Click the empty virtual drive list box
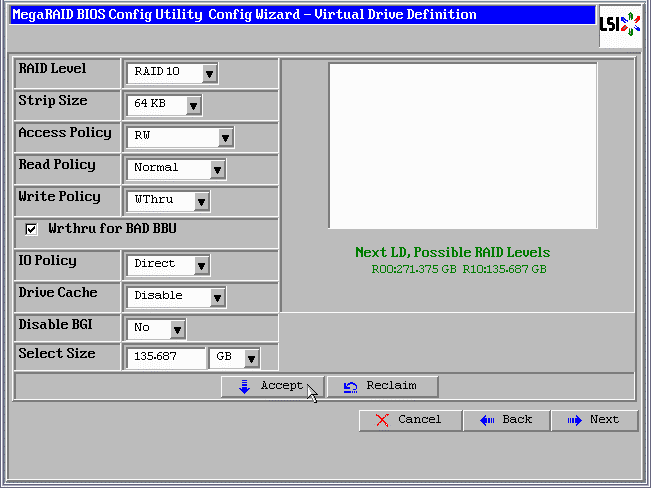The height and width of the screenshot is (488, 651). click(462, 146)
